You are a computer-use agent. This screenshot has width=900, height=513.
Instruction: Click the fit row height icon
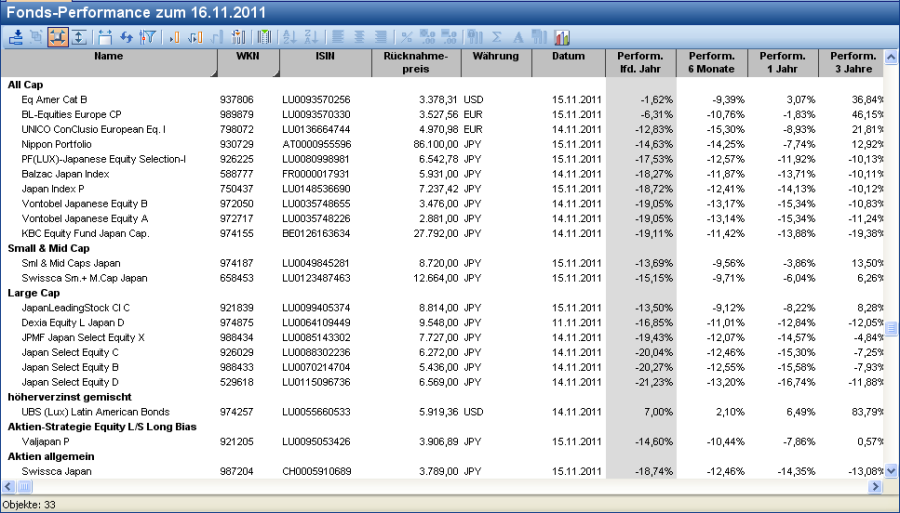click(x=78, y=37)
